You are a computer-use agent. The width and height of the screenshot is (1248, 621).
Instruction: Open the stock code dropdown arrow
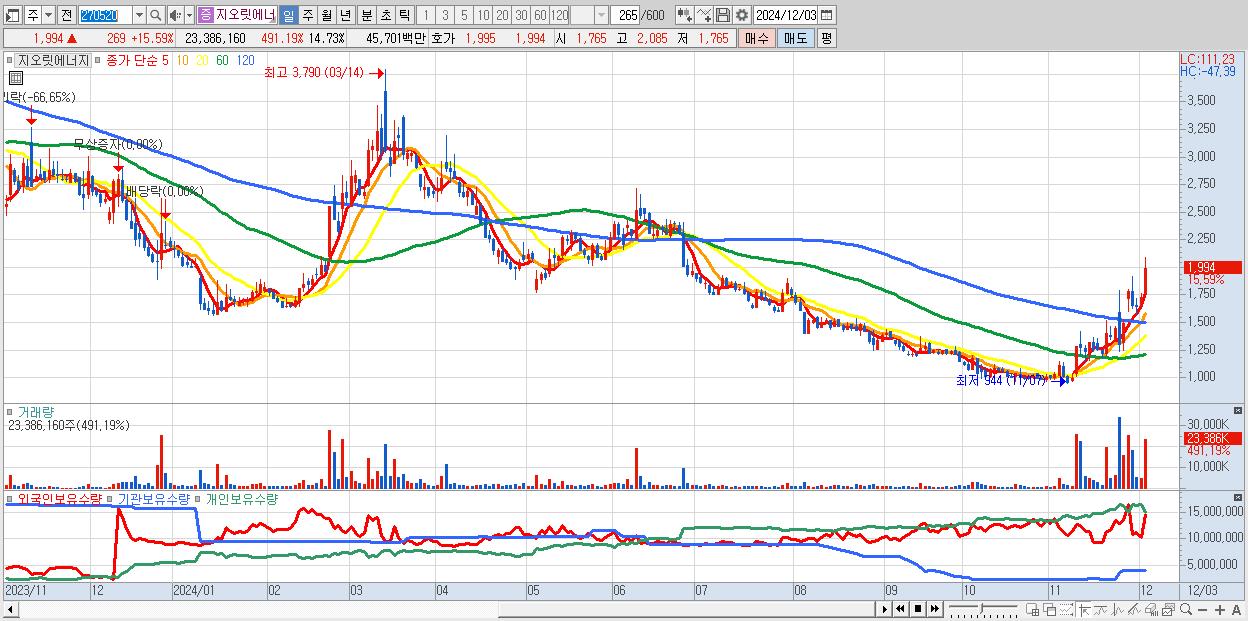point(139,15)
